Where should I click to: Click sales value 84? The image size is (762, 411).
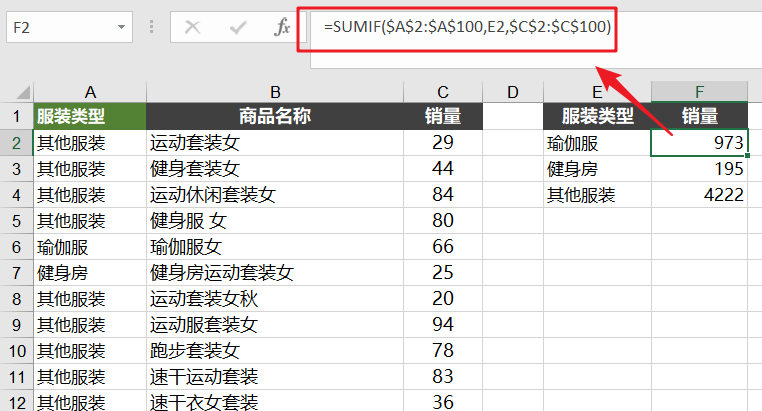click(x=443, y=195)
